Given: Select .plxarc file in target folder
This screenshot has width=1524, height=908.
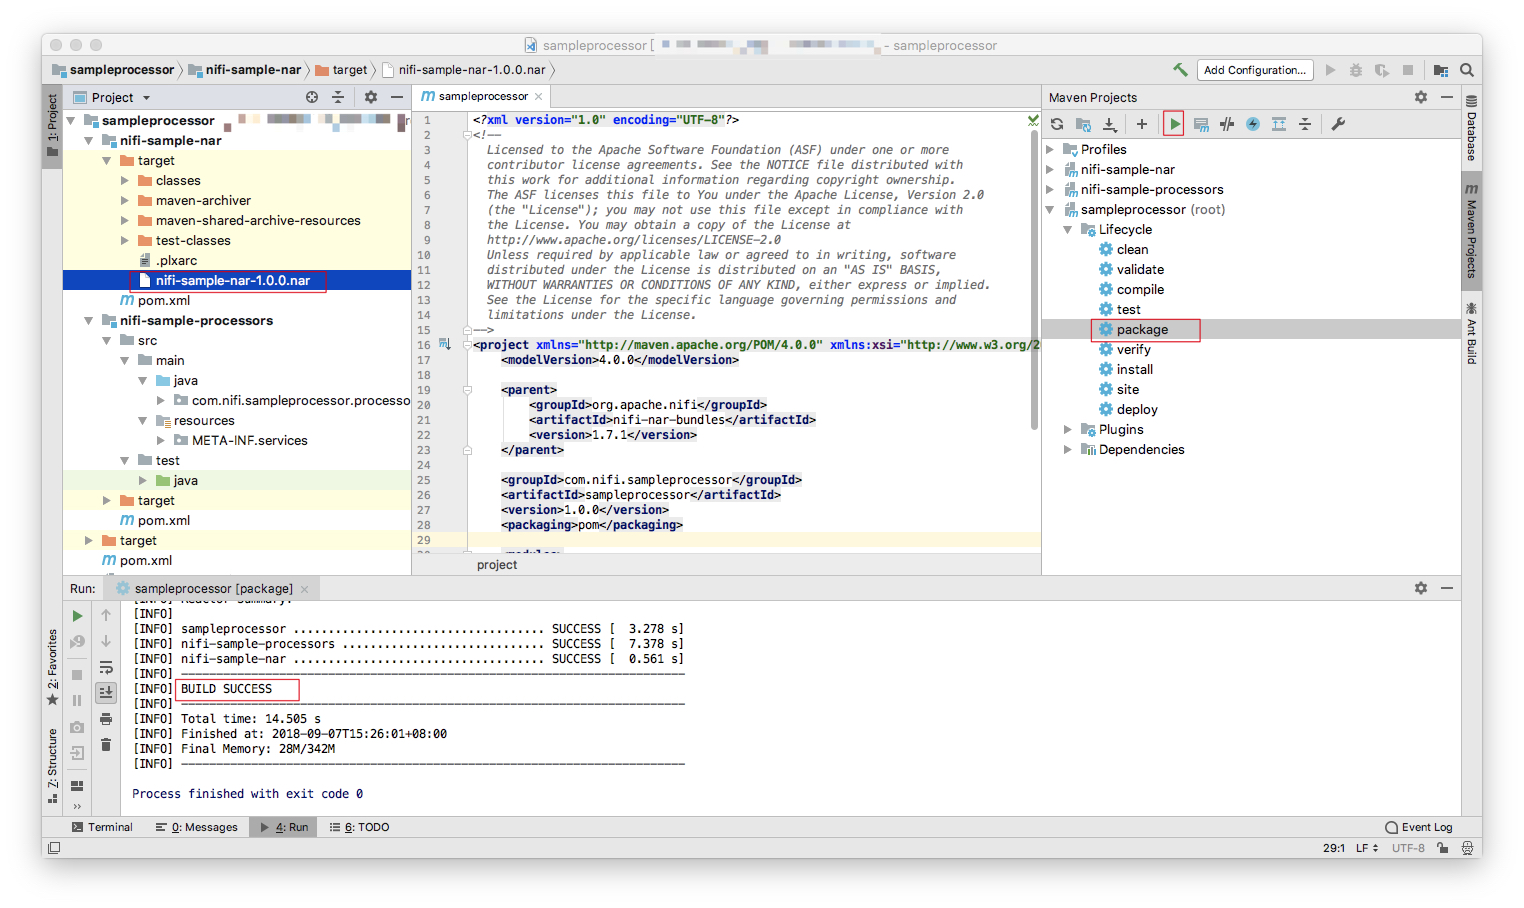Looking at the screenshot, I should [x=176, y=260].
